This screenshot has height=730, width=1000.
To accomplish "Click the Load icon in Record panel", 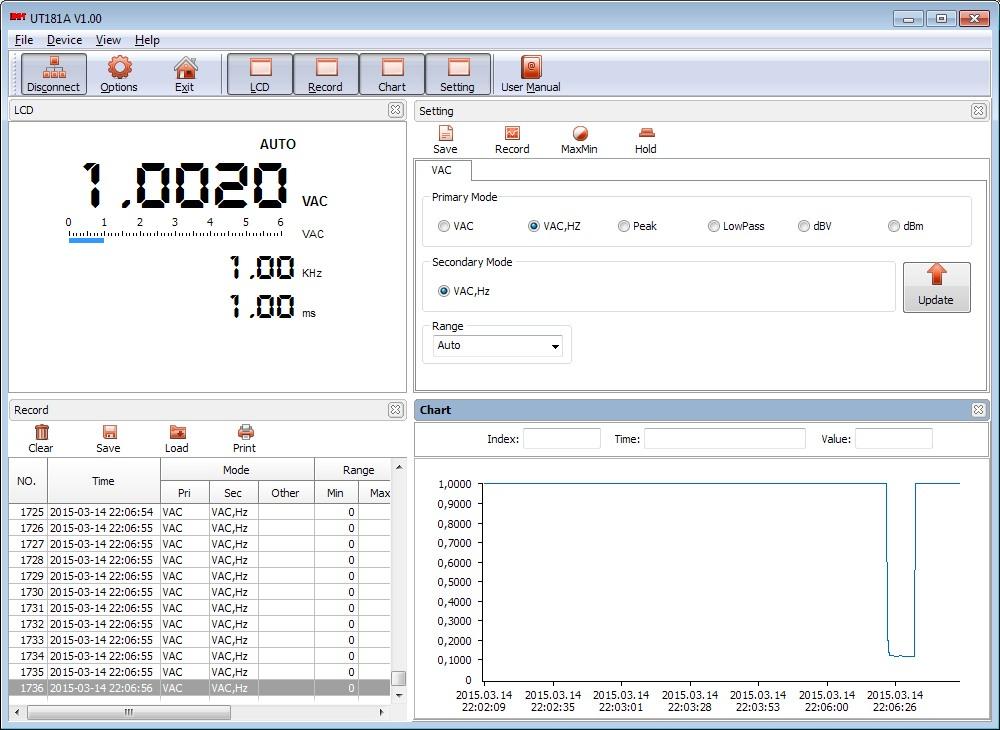I will [x=176, y=437].
